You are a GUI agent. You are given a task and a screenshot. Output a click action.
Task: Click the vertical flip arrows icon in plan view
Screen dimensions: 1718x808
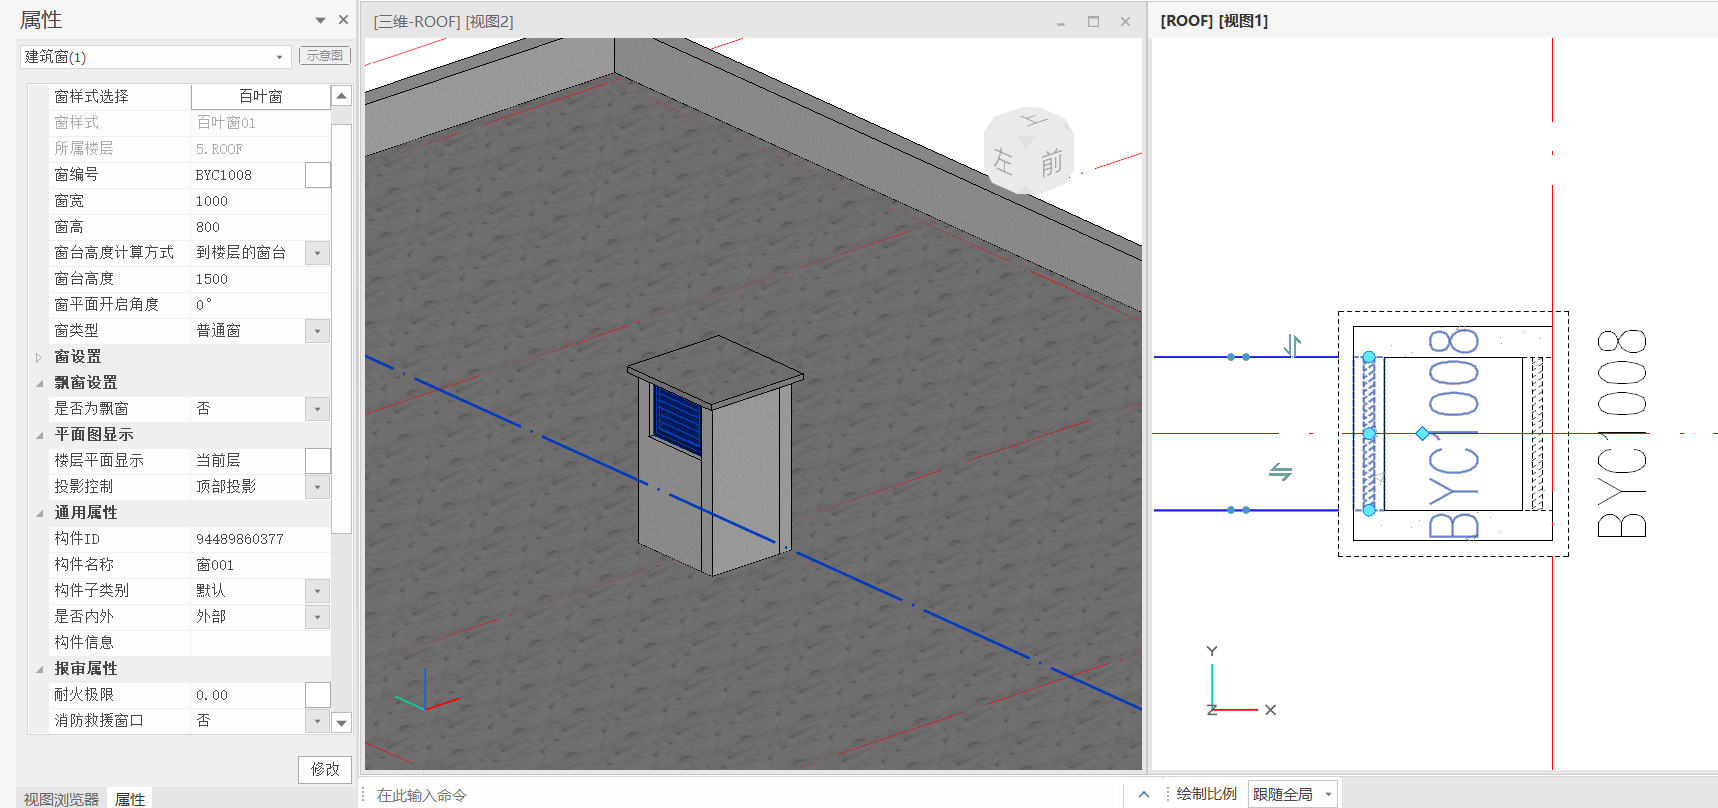[x=1292, y=346]
